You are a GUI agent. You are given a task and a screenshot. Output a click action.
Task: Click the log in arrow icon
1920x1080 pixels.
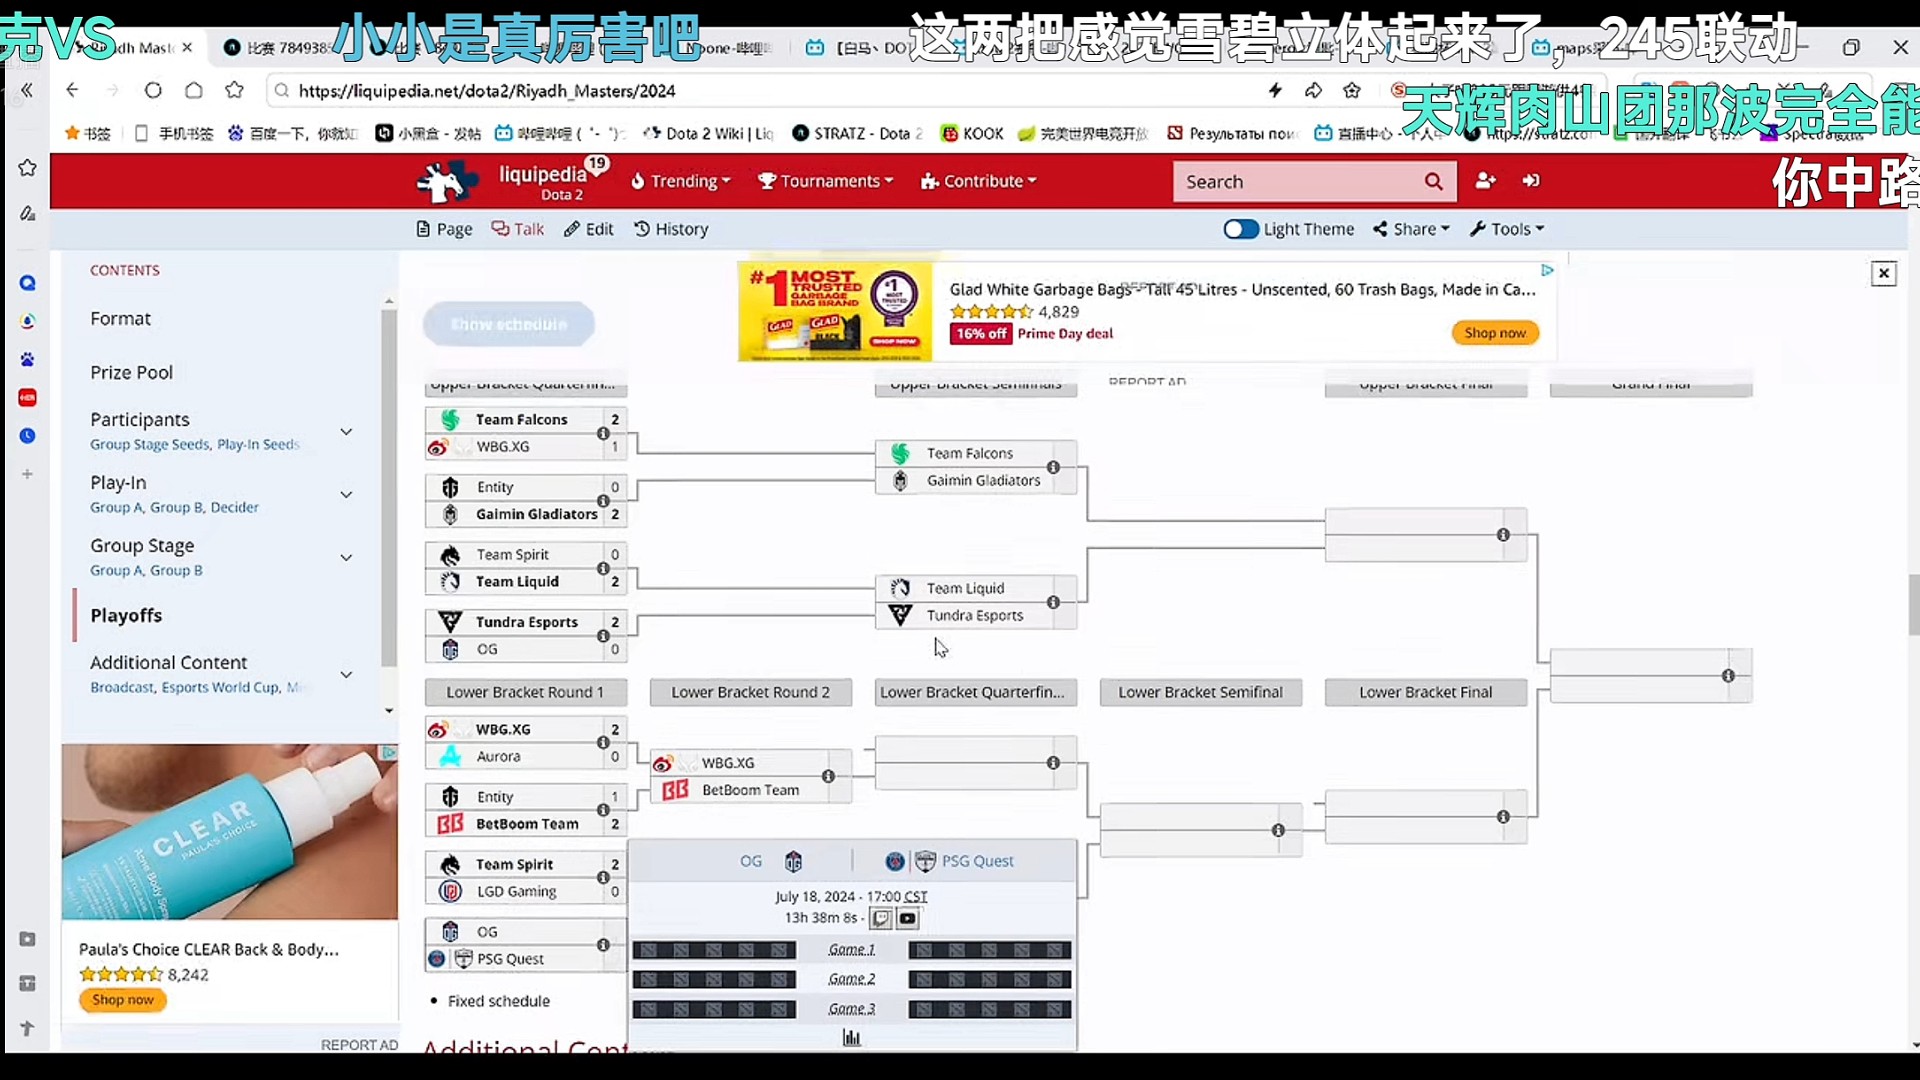1531,181
